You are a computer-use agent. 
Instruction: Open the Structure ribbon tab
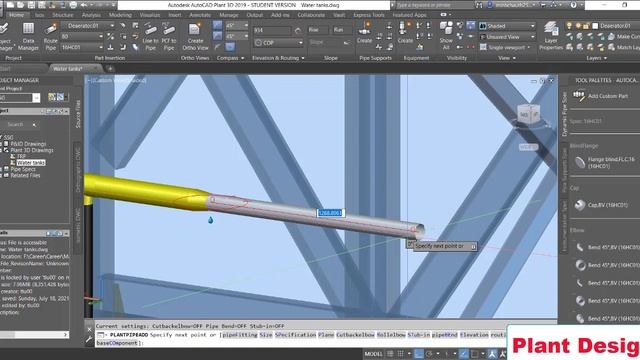(63, 15)
